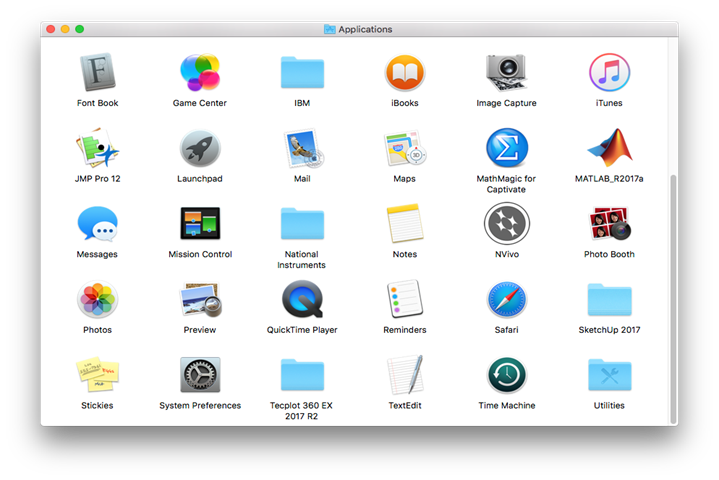Select the SketchUp 2017 folder icon
Viewport: 719px width, 480px height.
coord(609,299)
